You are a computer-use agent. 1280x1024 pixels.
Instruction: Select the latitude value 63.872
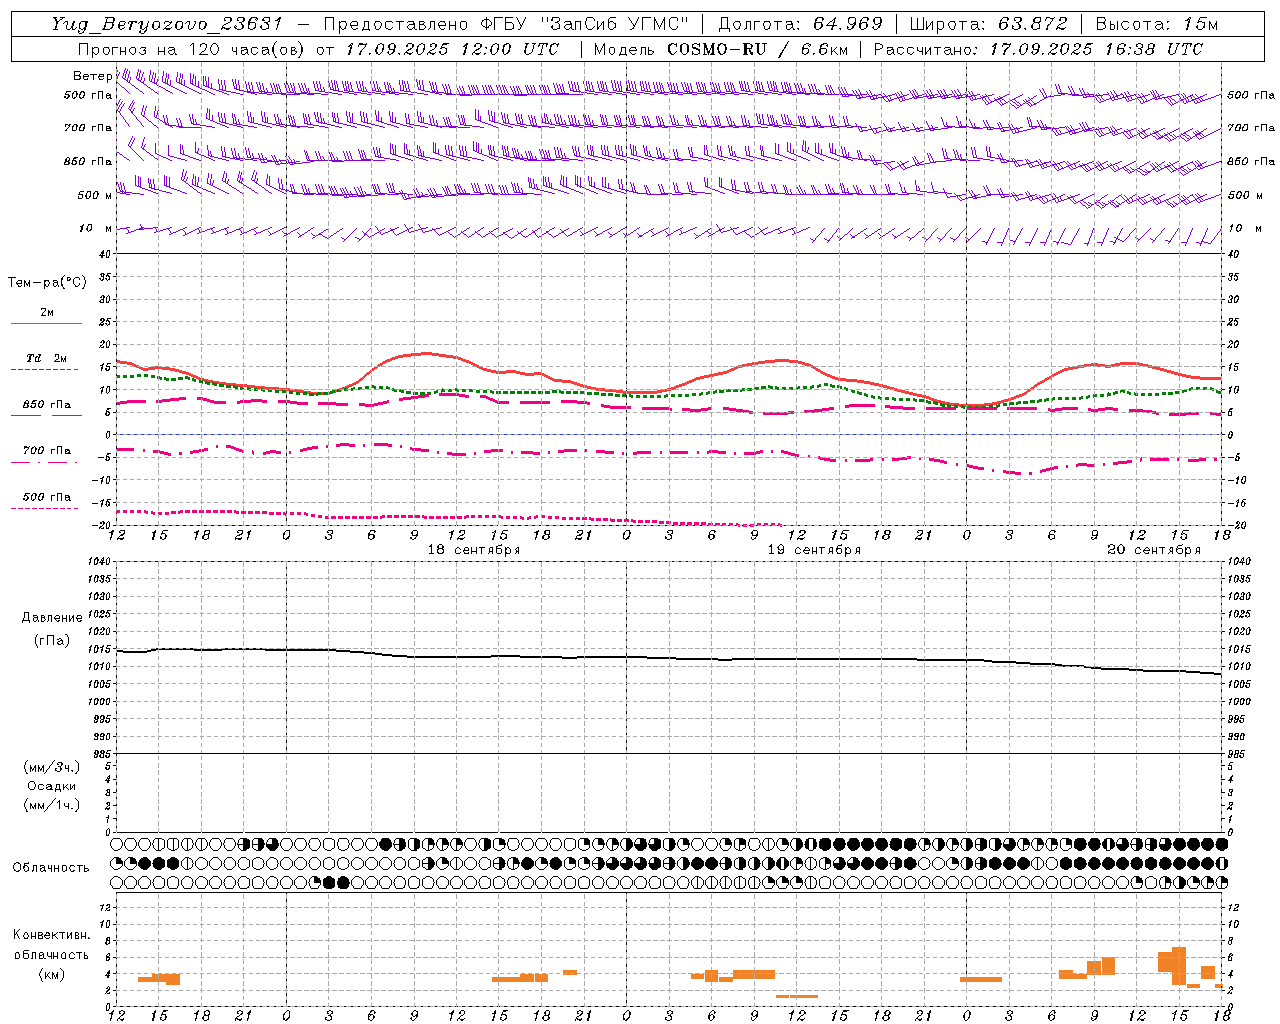(x=1034, y=24)
